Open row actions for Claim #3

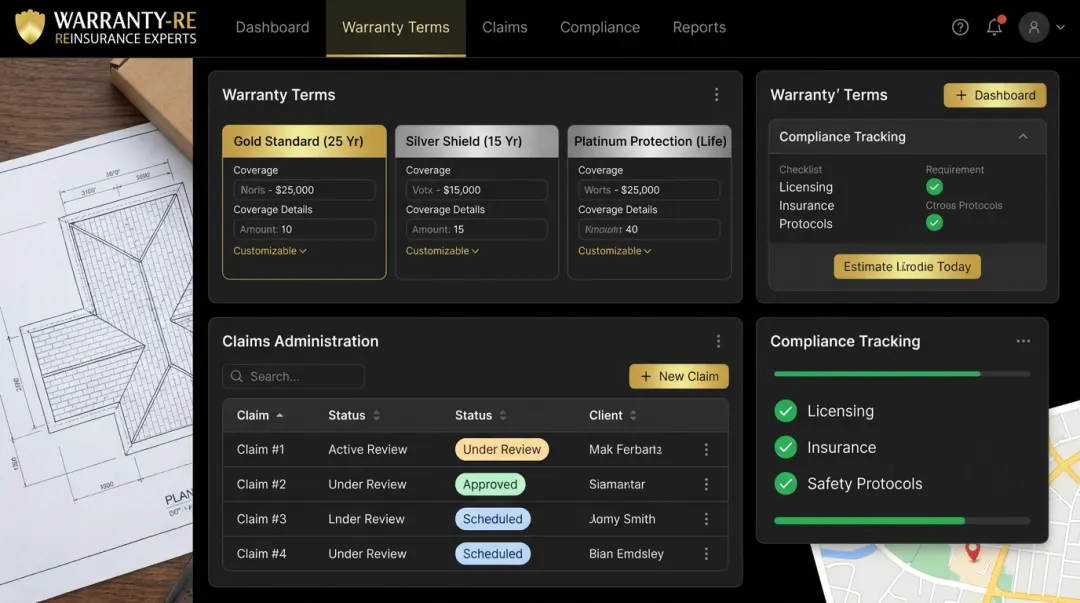coord(706,519)
